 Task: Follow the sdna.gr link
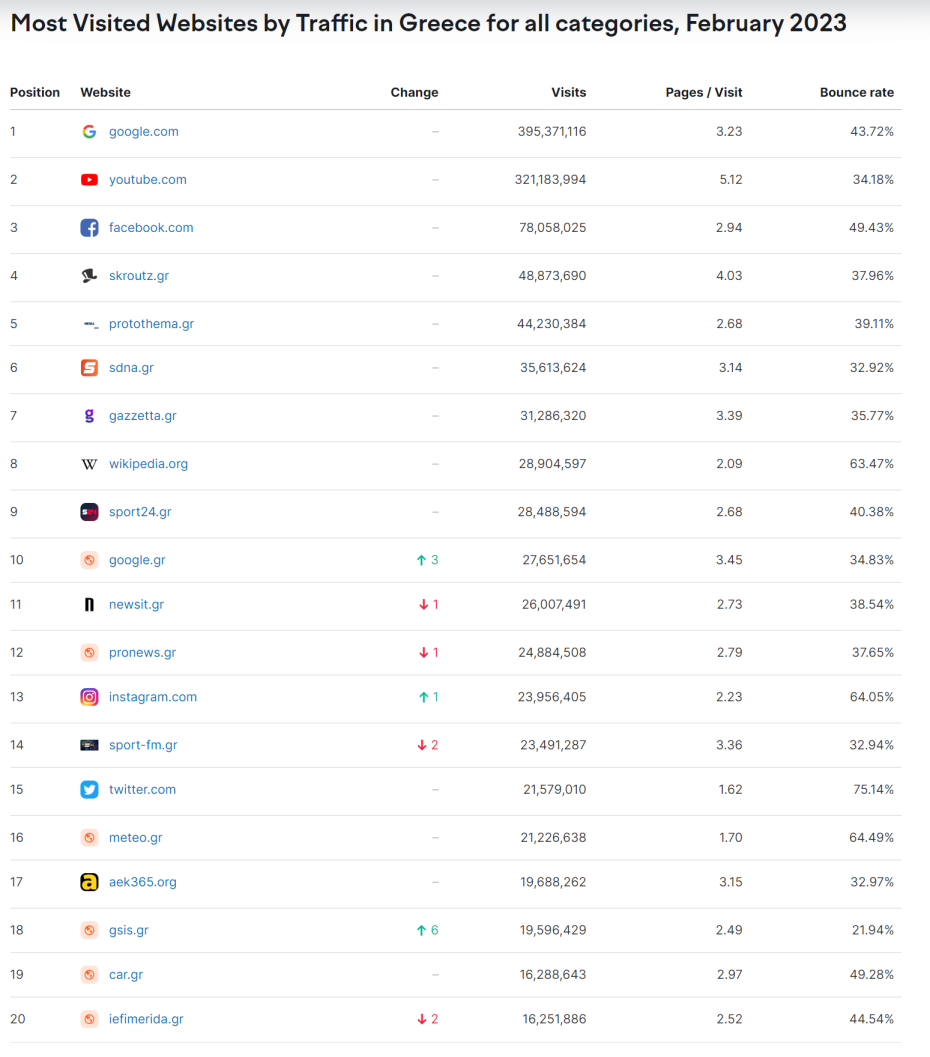[131, 368]
